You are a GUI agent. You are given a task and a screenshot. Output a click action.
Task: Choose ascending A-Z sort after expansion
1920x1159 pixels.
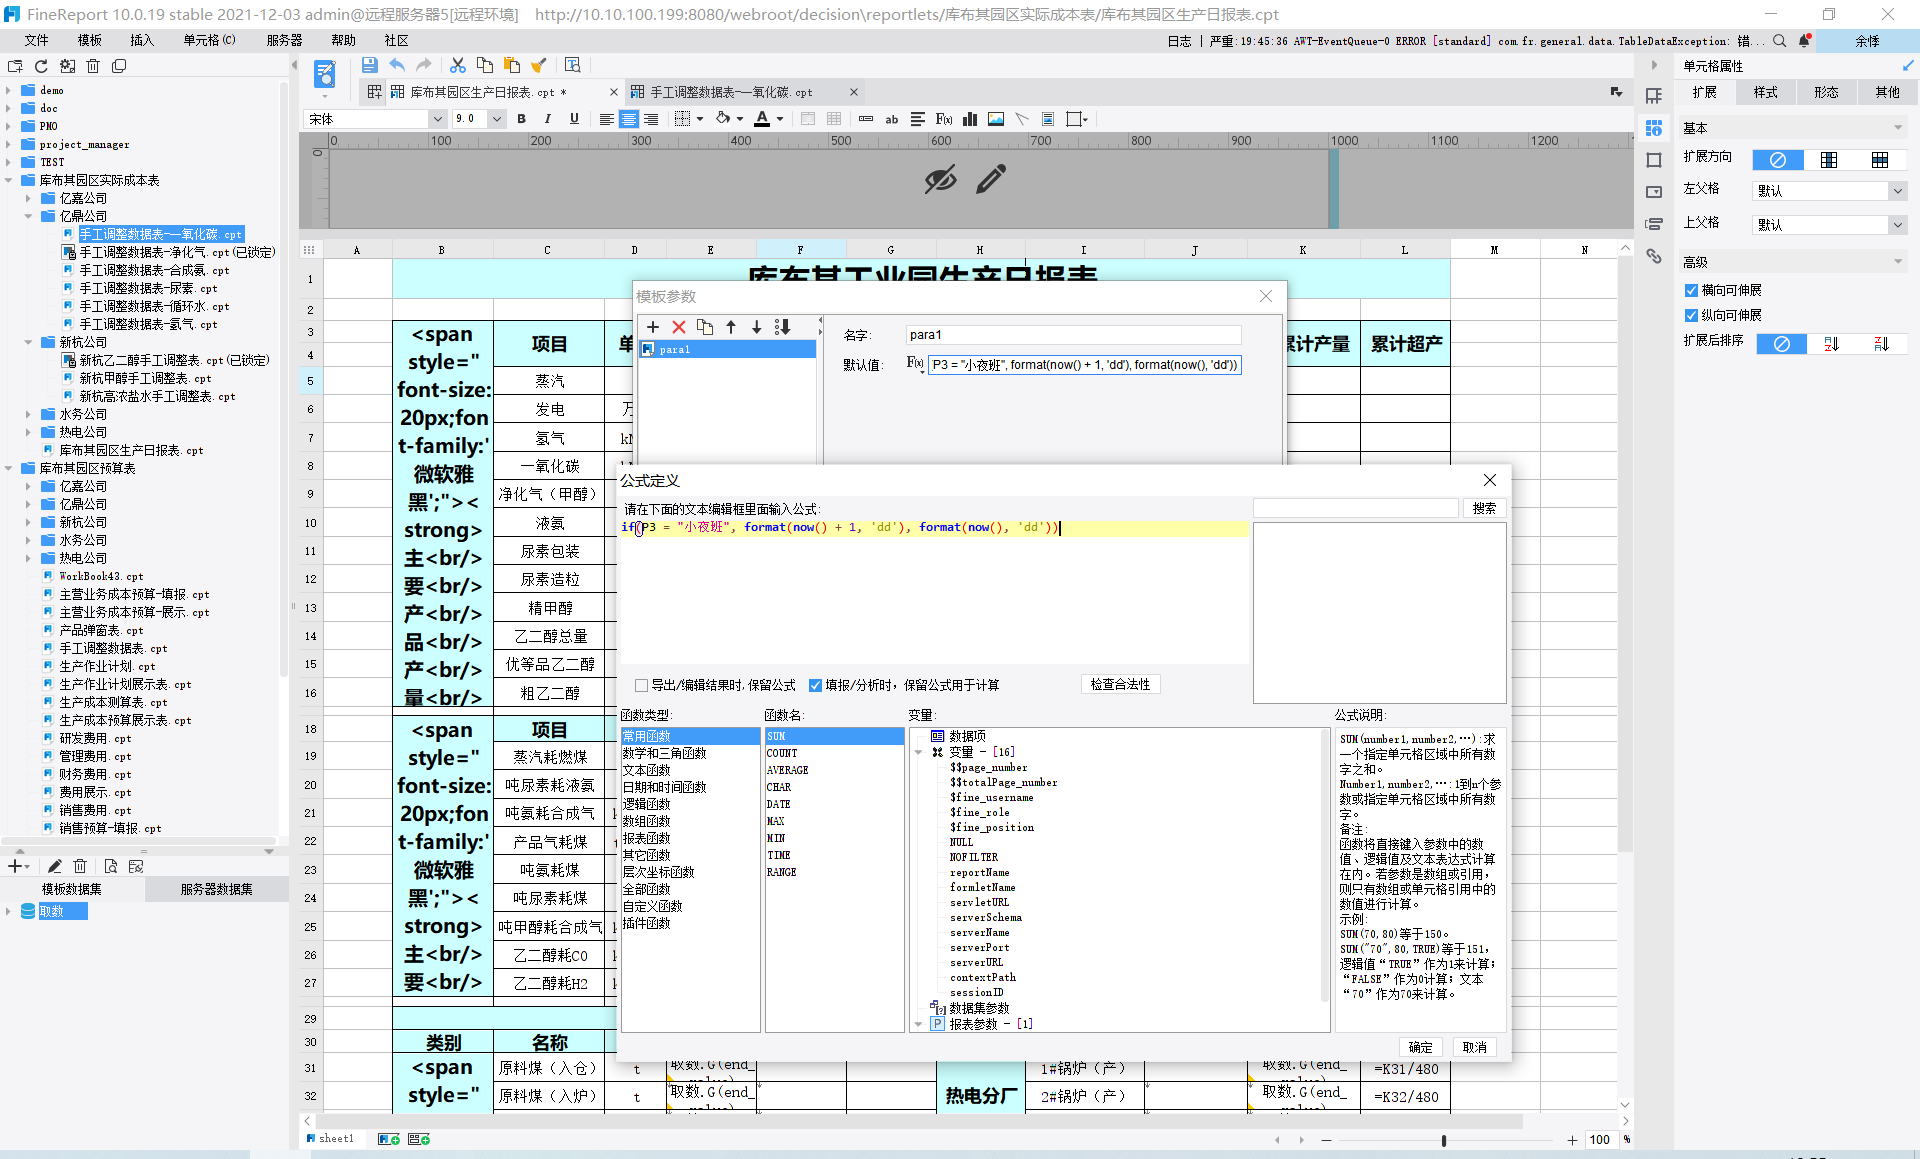pyautogui.click(x=1831, y=344)
